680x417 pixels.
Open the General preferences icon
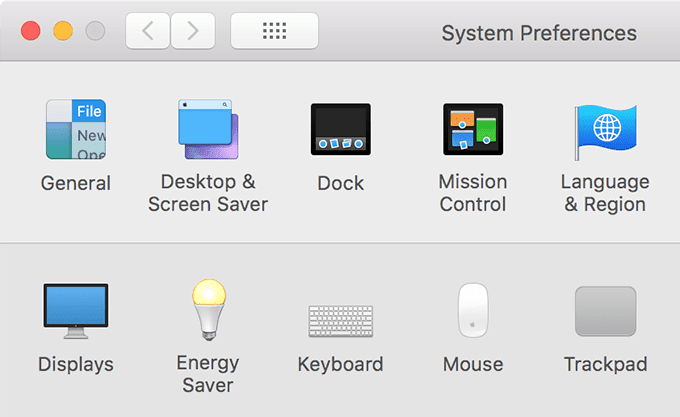tap(76, 130)
